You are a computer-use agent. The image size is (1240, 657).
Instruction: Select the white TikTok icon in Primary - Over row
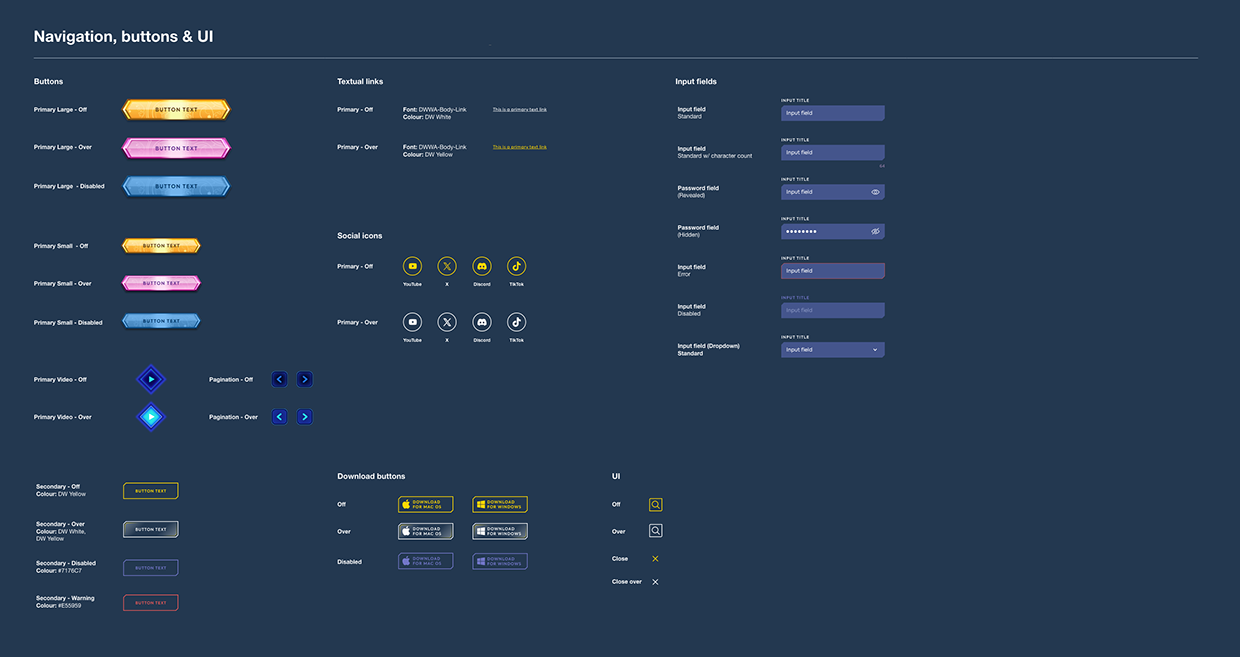516,322
